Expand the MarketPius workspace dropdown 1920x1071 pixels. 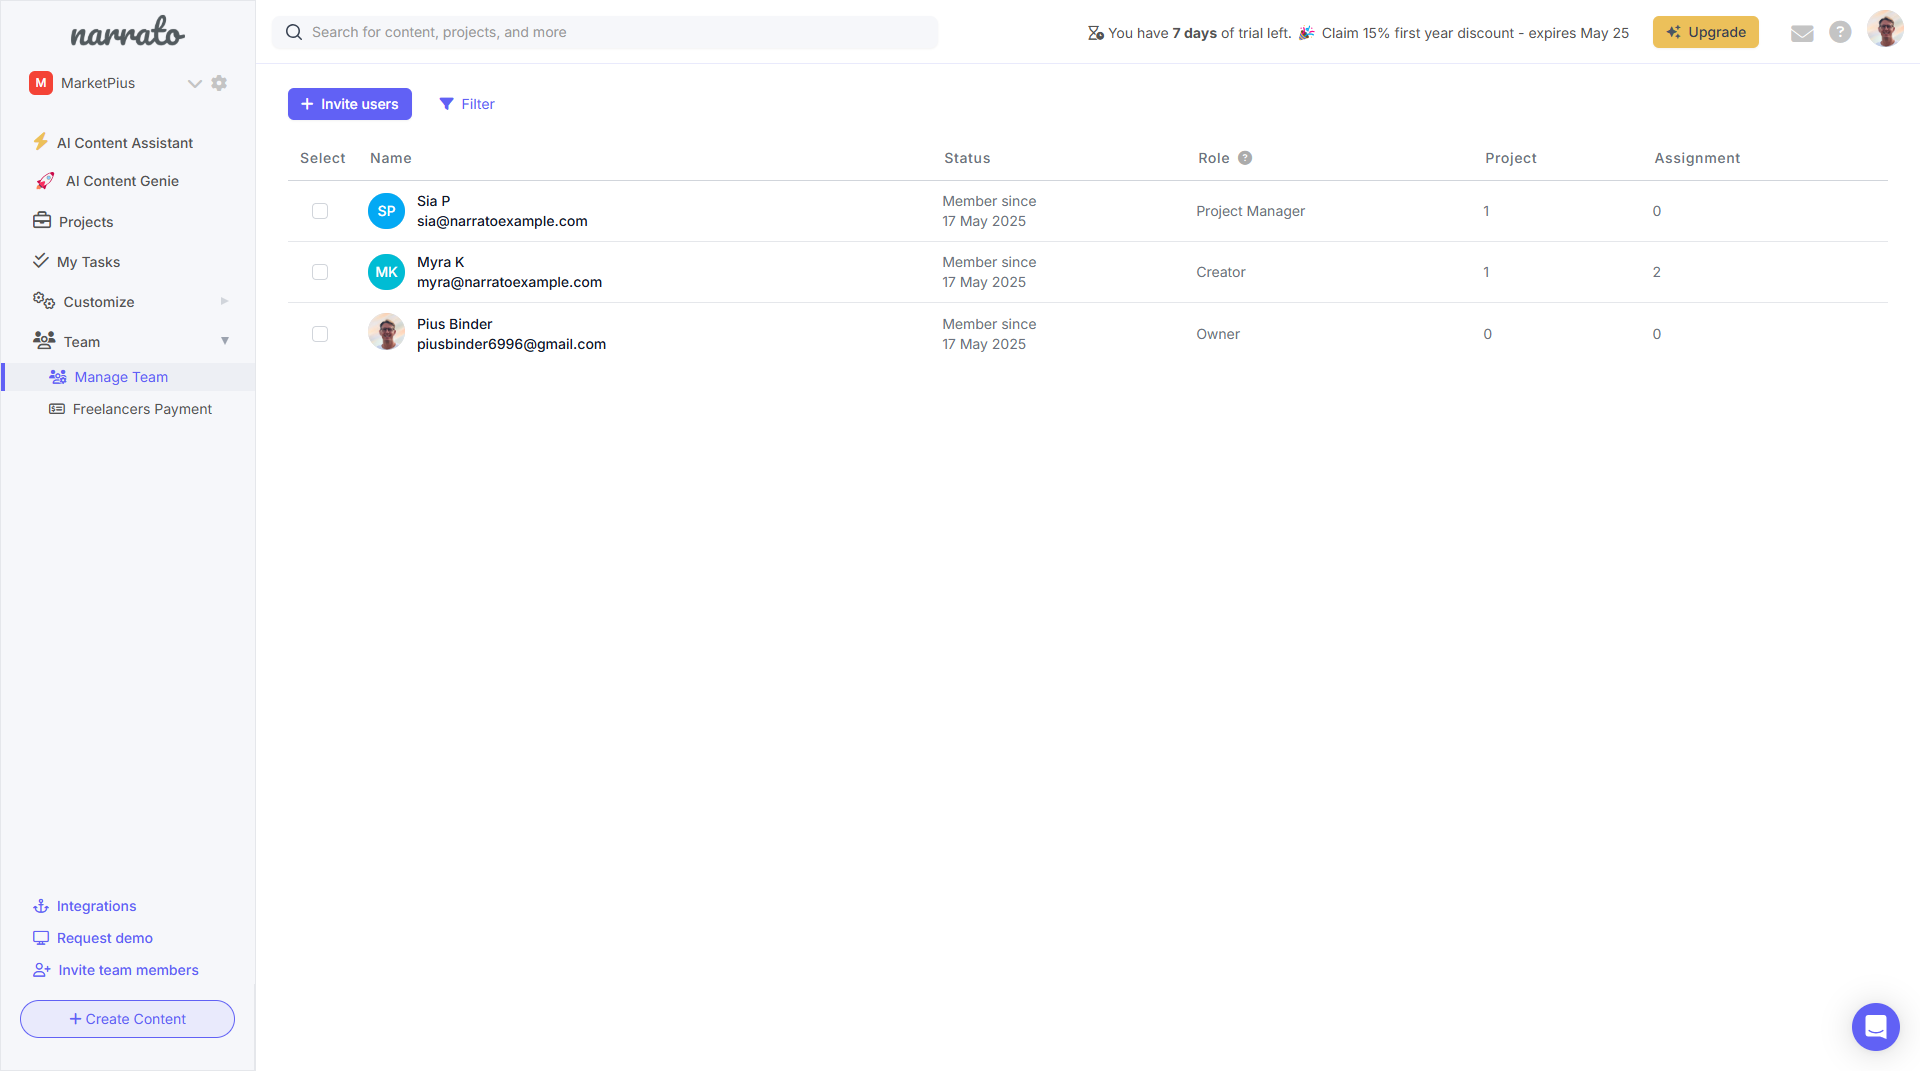point(194,83)
